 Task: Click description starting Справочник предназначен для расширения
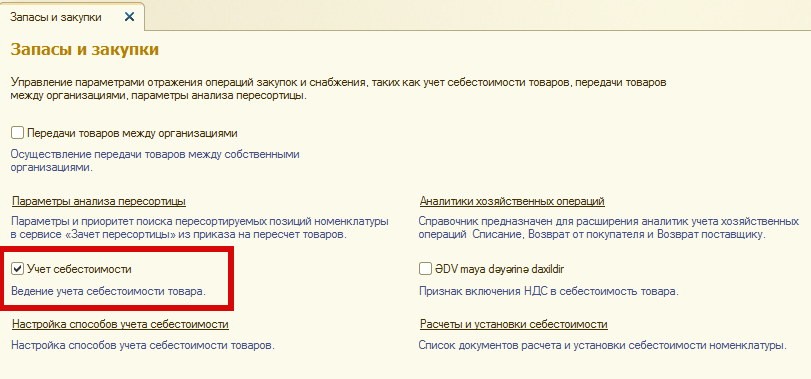click(x=609, y=228)
